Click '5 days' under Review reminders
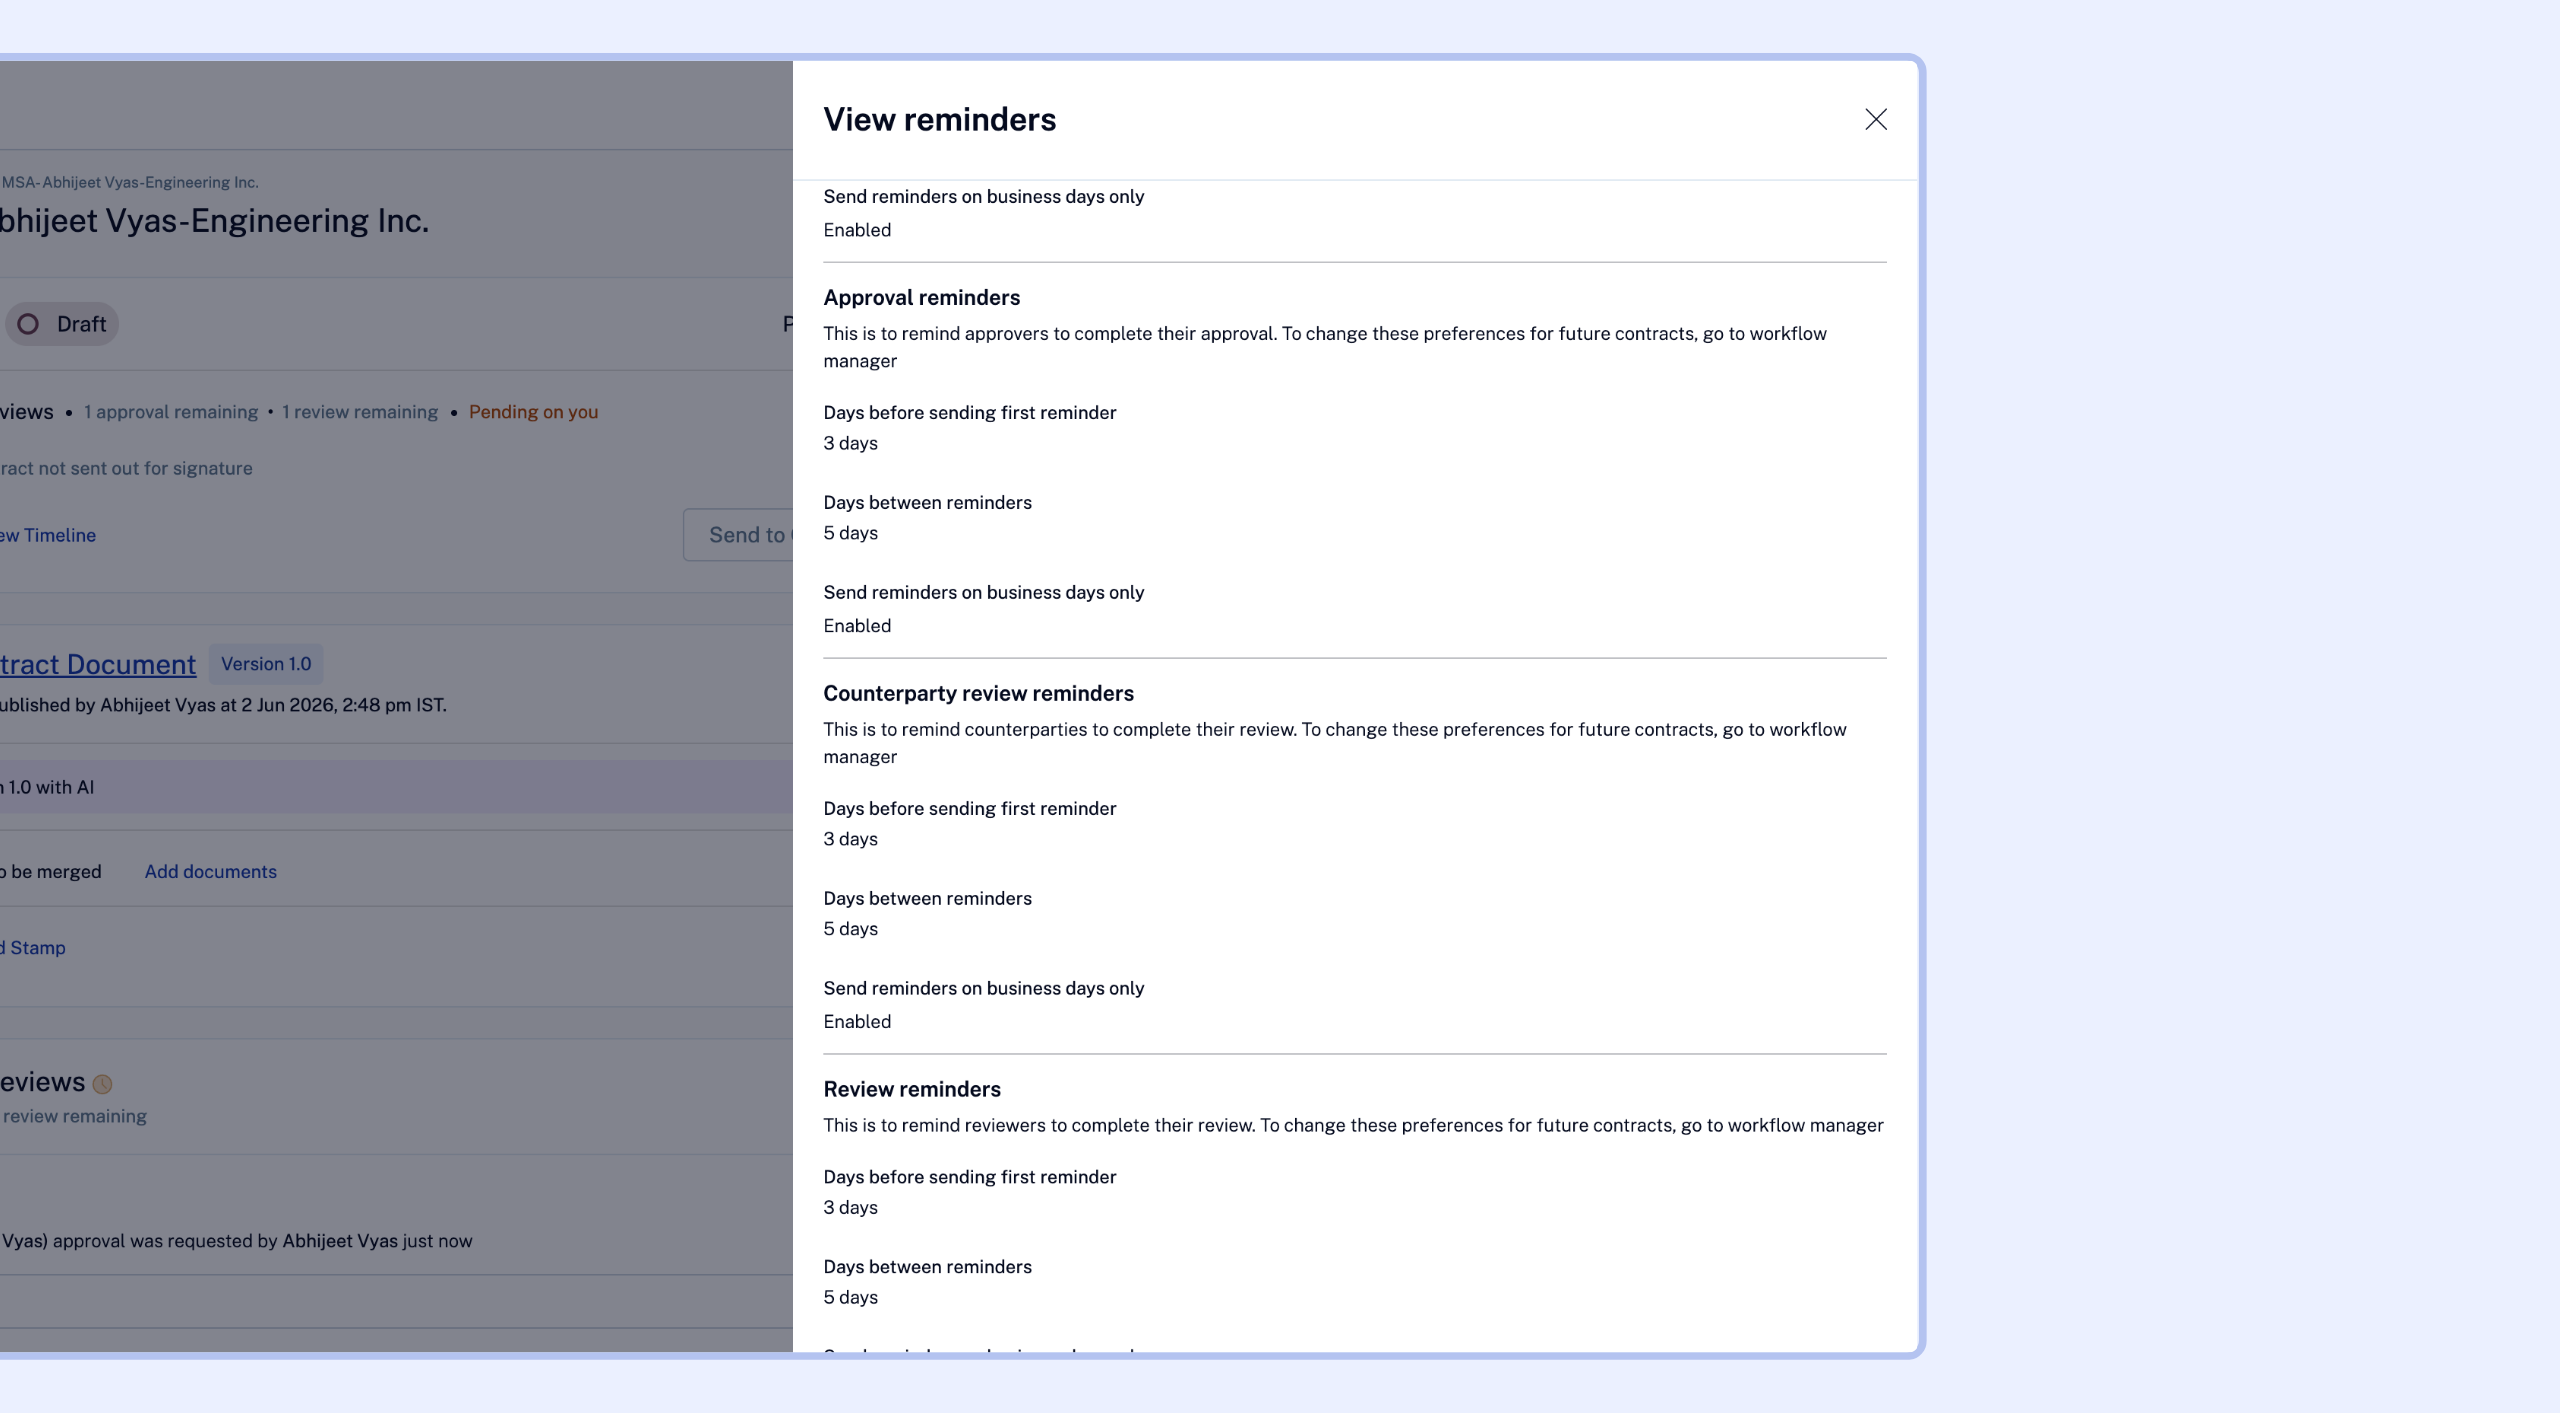This screenshot has height=1413, width=2560. tap(851, 1298)
